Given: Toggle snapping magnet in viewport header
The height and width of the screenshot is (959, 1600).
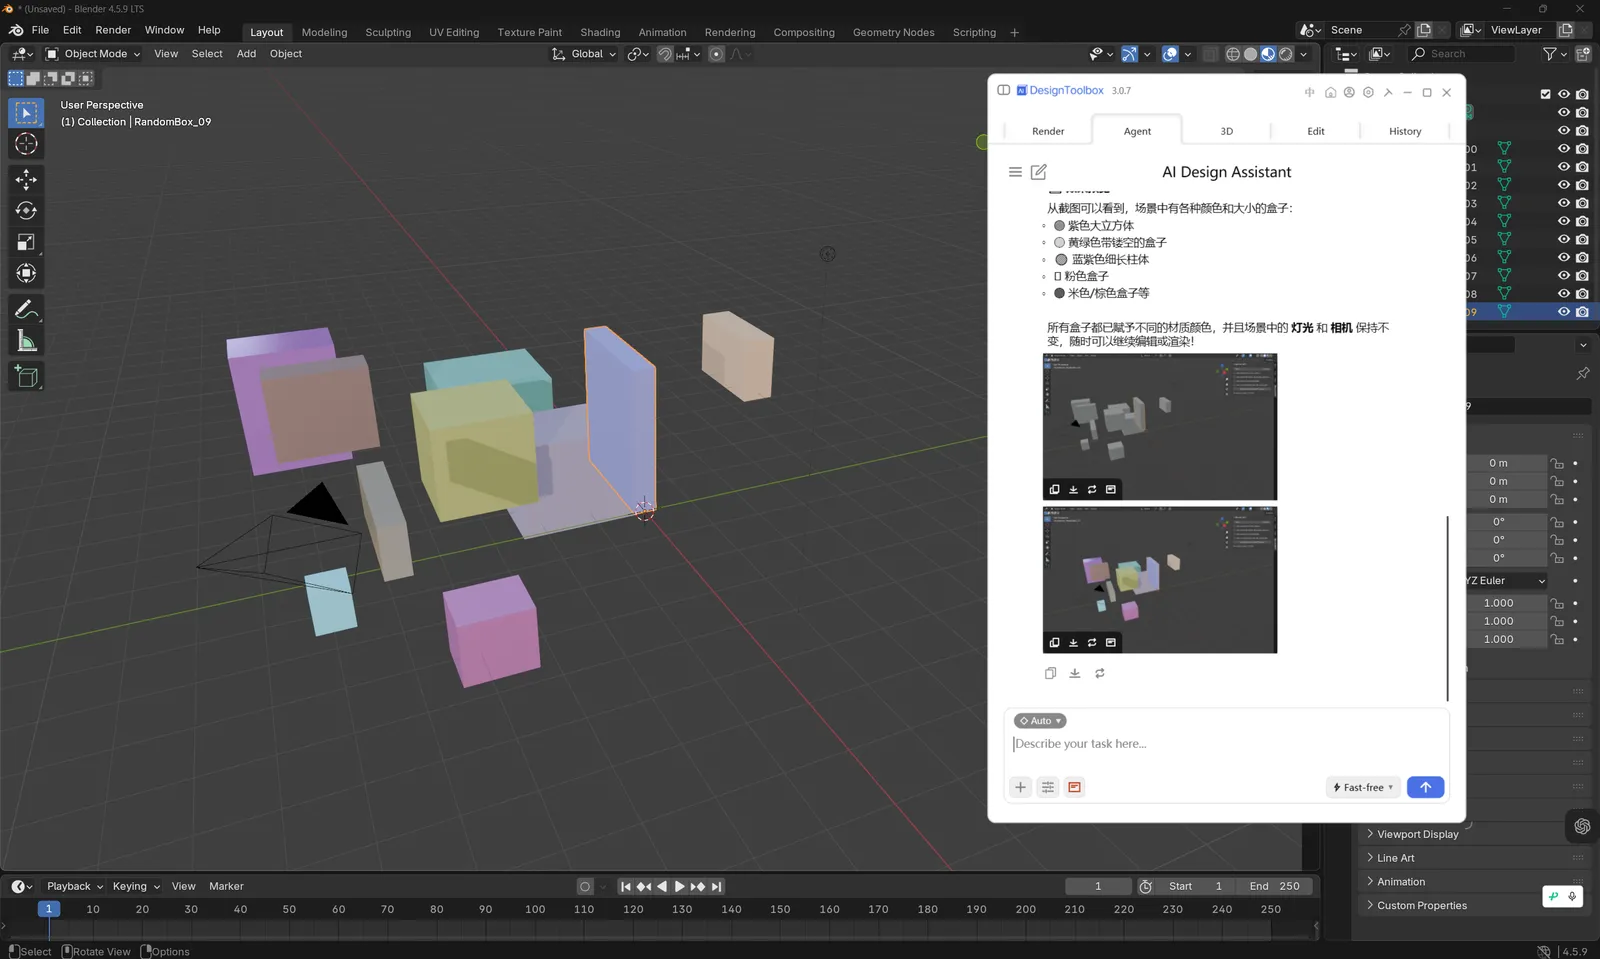Looking at the screenshot, I should coord(664,54).
